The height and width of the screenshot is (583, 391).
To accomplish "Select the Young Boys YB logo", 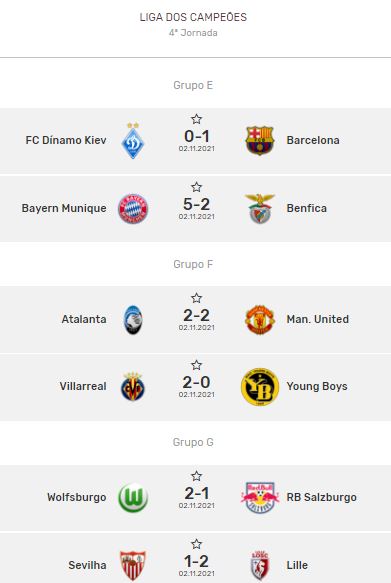I will [260, 387].
